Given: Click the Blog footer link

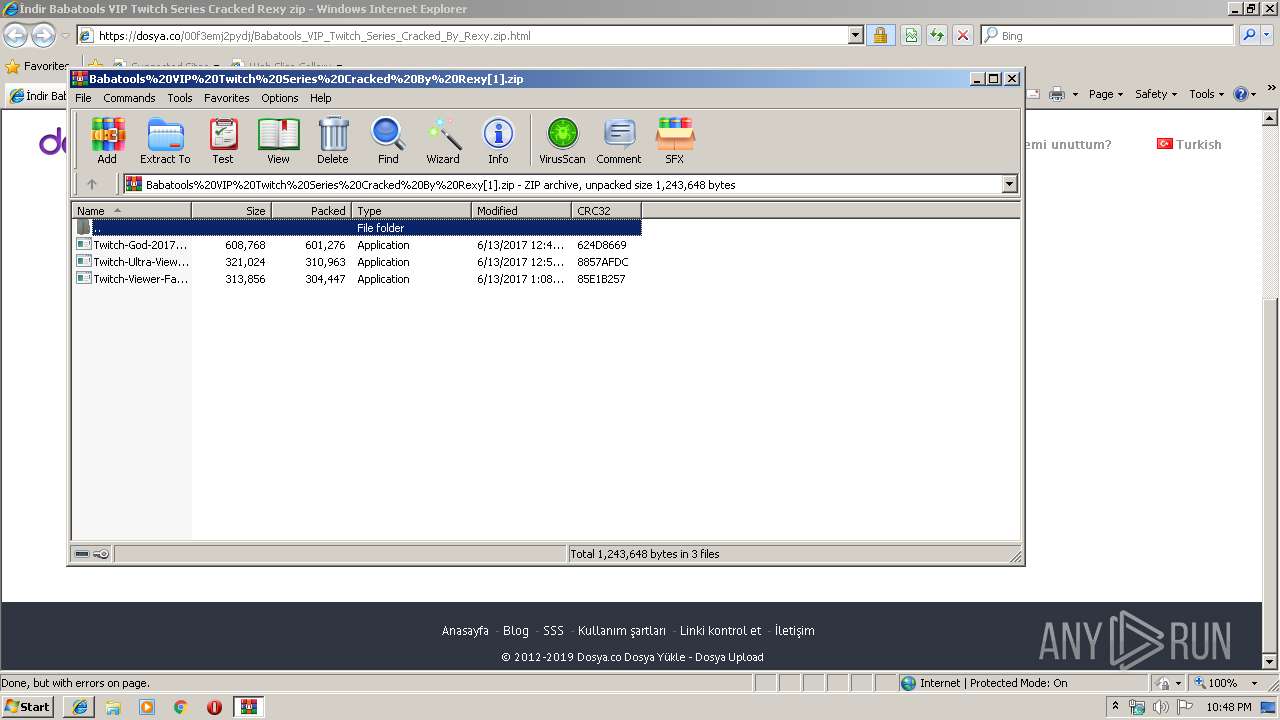Looking at the screenshot, I should tap(516, 631).
